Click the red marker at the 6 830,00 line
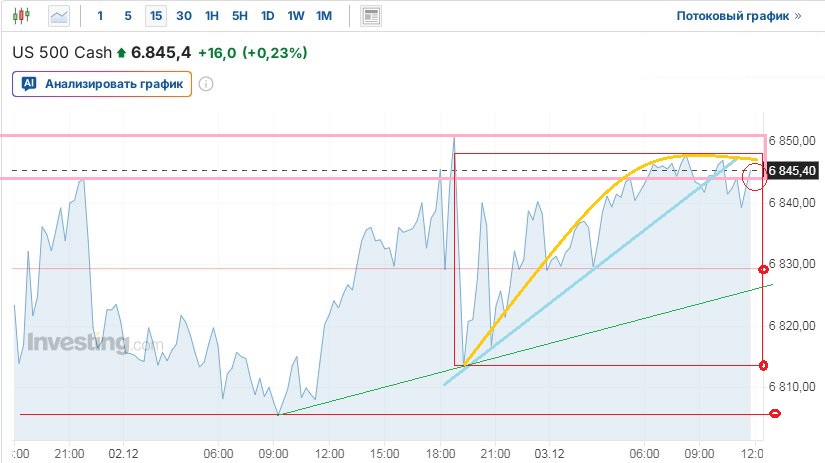Viewport: 825px width, 463px height. click(x=764, y=269)
